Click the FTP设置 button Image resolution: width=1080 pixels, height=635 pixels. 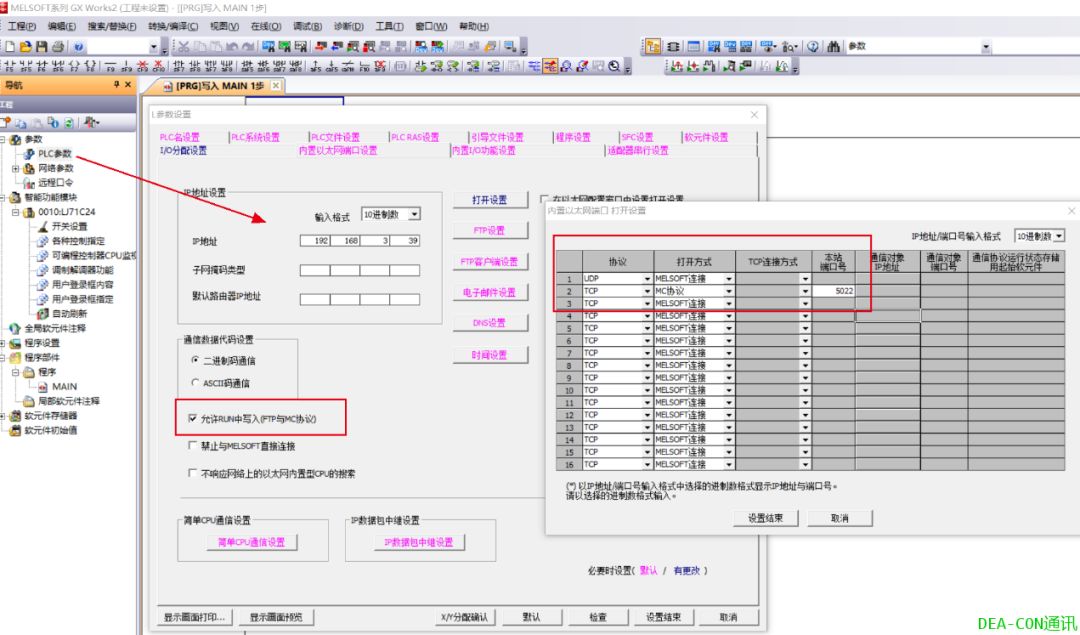(490, 230)
